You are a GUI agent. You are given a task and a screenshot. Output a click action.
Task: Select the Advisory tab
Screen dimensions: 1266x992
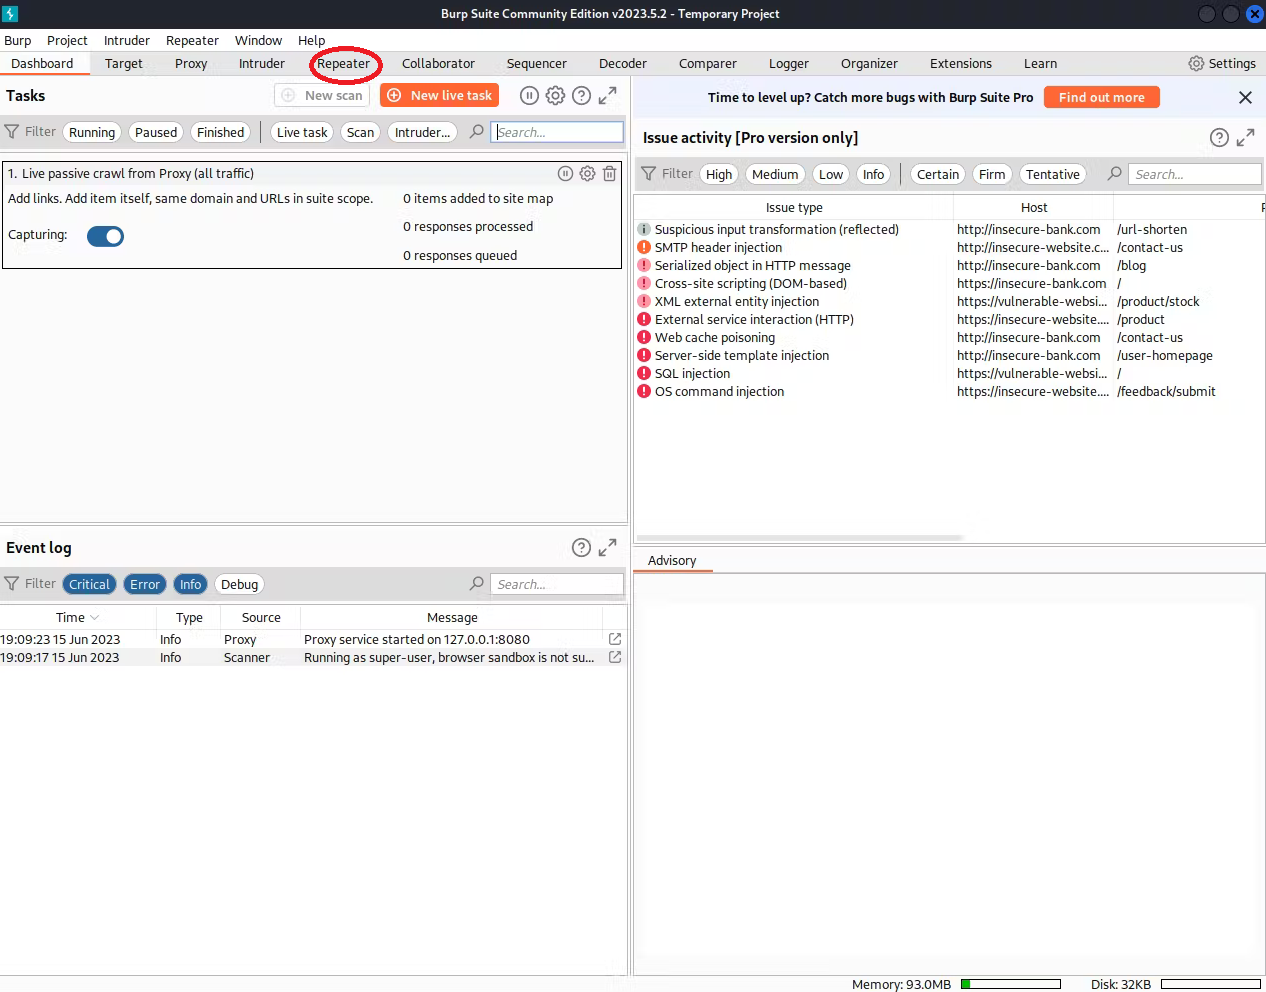click(x=672, y=560)
